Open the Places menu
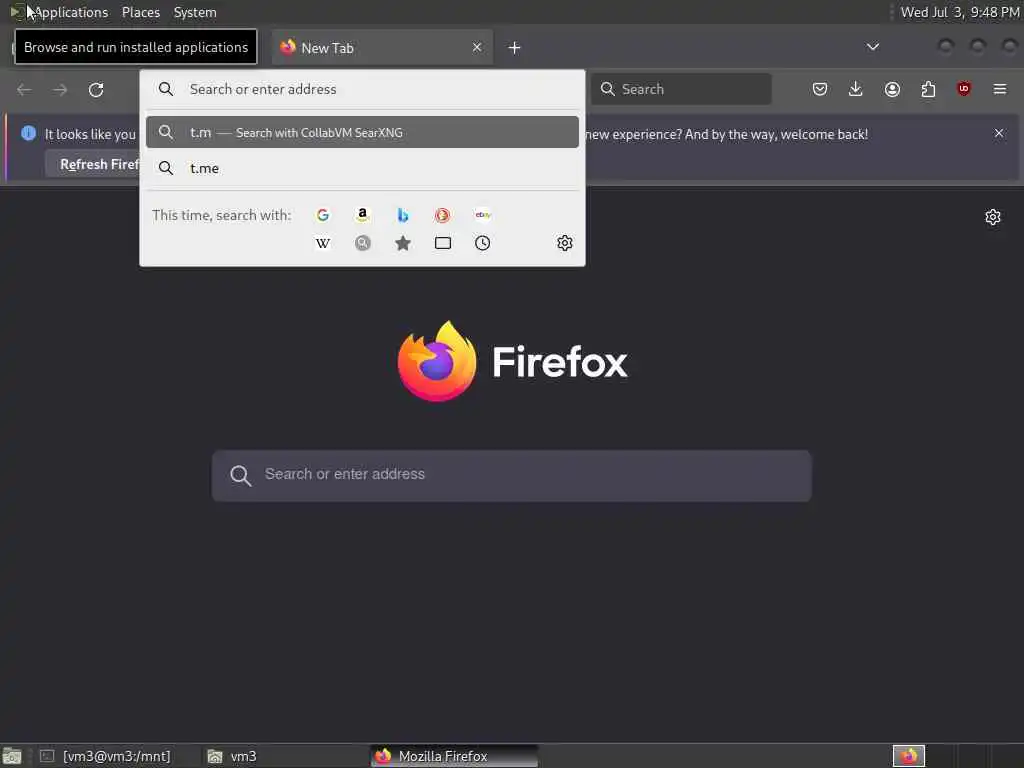This screenshot has width=1024, height=768. 141,12
